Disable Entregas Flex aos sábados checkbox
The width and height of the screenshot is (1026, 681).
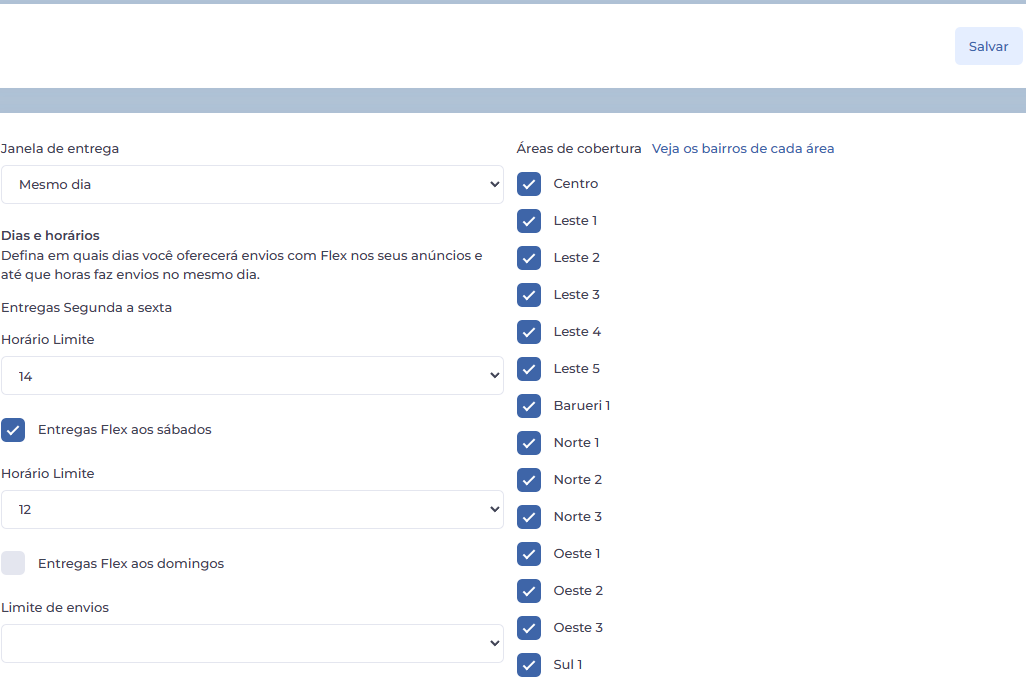click(14, 430)
